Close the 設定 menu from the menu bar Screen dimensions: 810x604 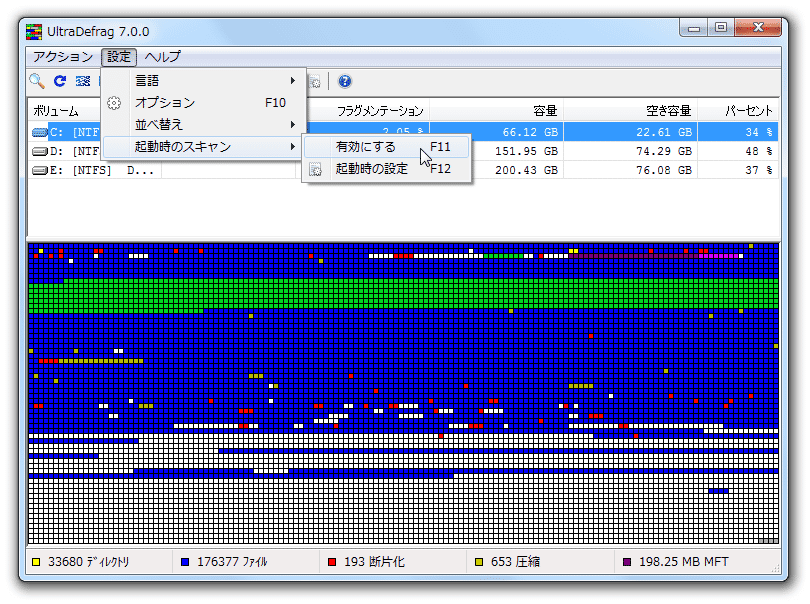click(119, 57)
